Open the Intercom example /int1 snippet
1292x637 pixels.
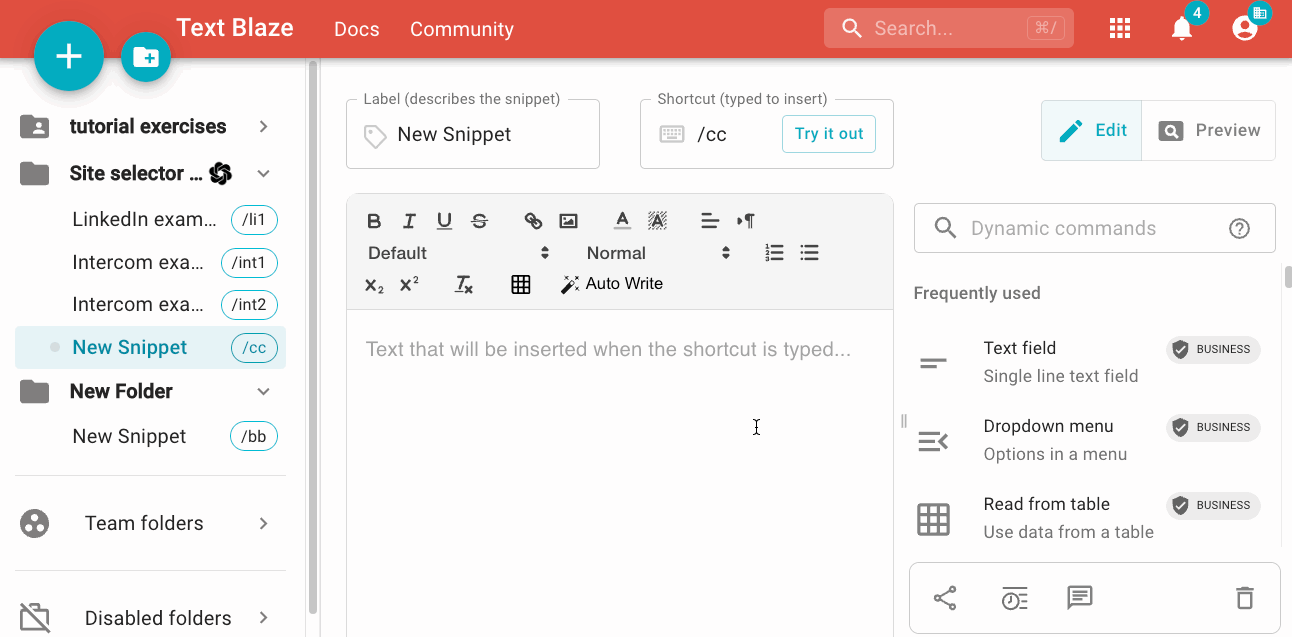150,263
